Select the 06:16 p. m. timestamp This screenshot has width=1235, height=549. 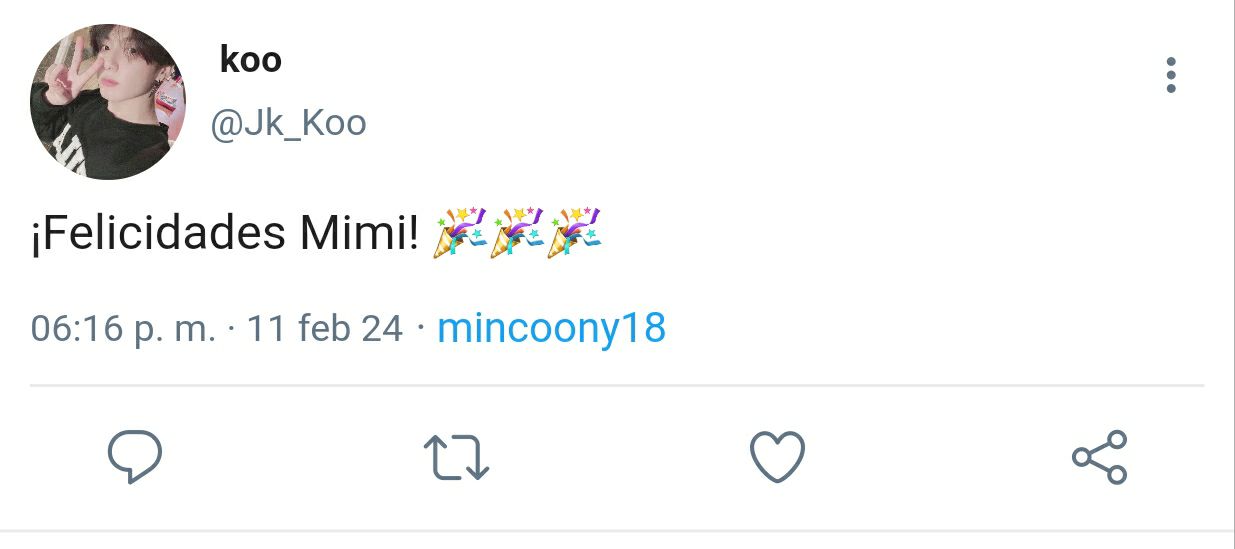click(x=123, y=328)
